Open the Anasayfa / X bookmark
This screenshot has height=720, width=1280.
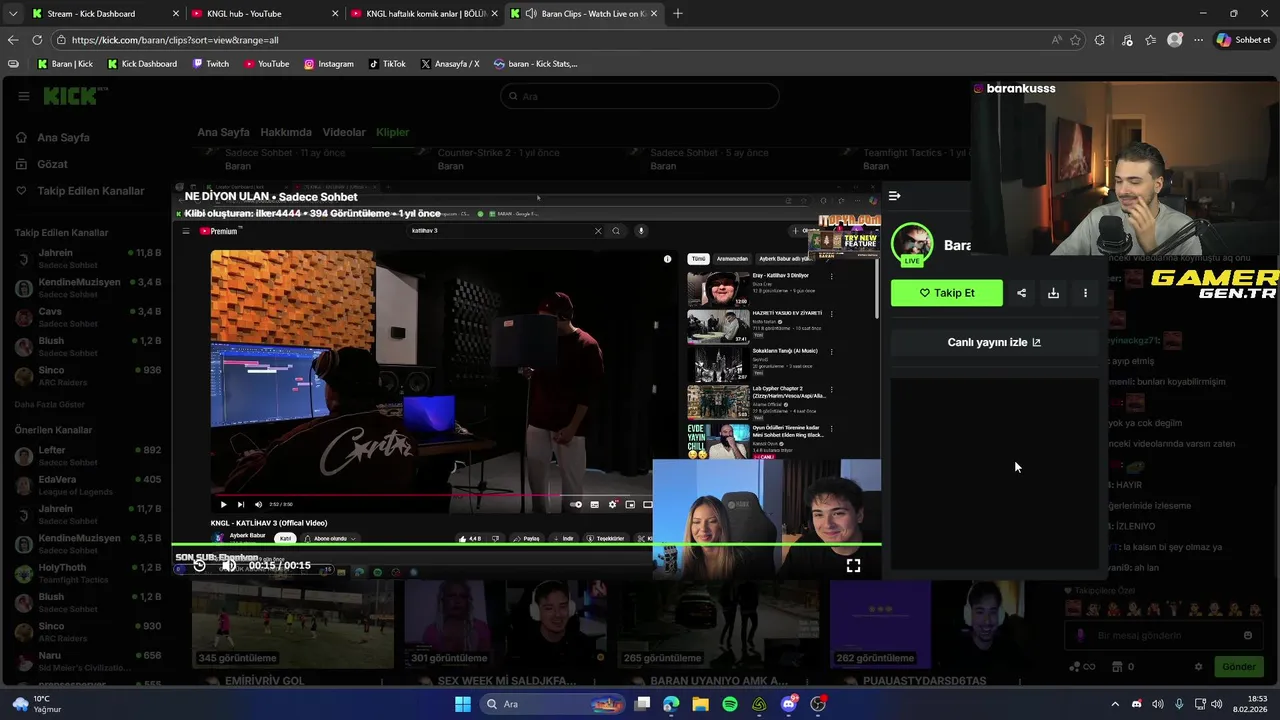coord(450,64)
